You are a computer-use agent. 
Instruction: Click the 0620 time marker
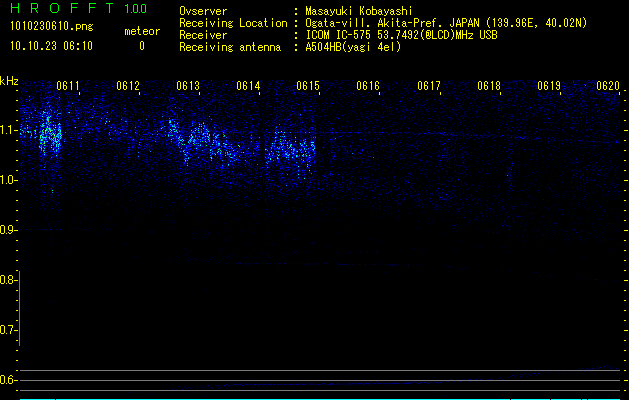(x=608, y=86)
